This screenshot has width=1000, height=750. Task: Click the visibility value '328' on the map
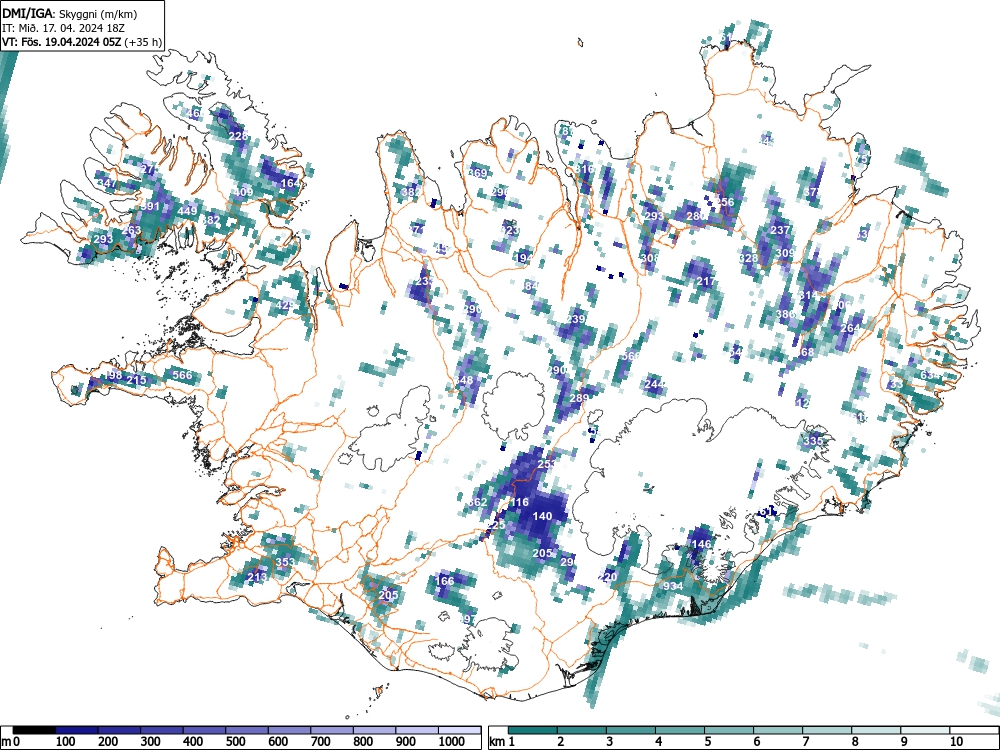point(748,258)
